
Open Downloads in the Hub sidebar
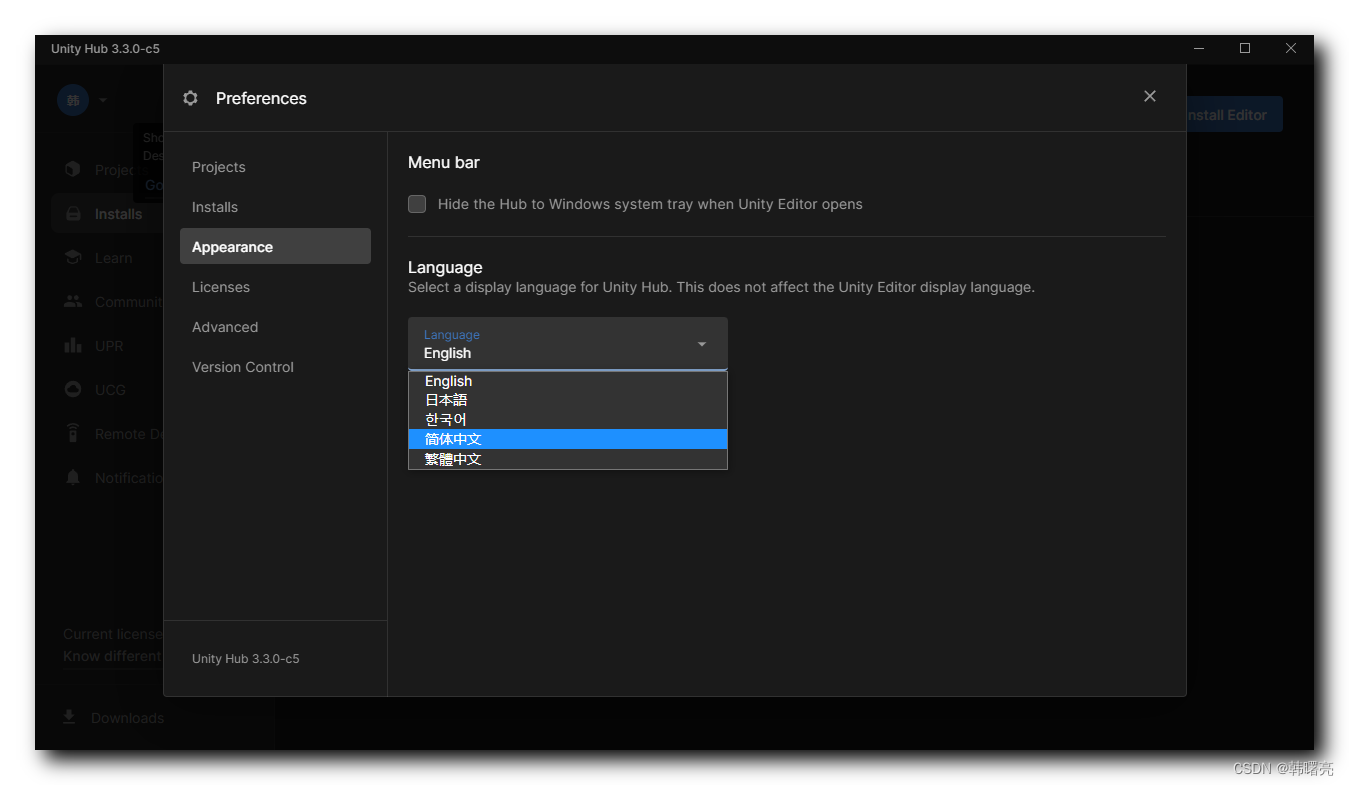point(127,718)
